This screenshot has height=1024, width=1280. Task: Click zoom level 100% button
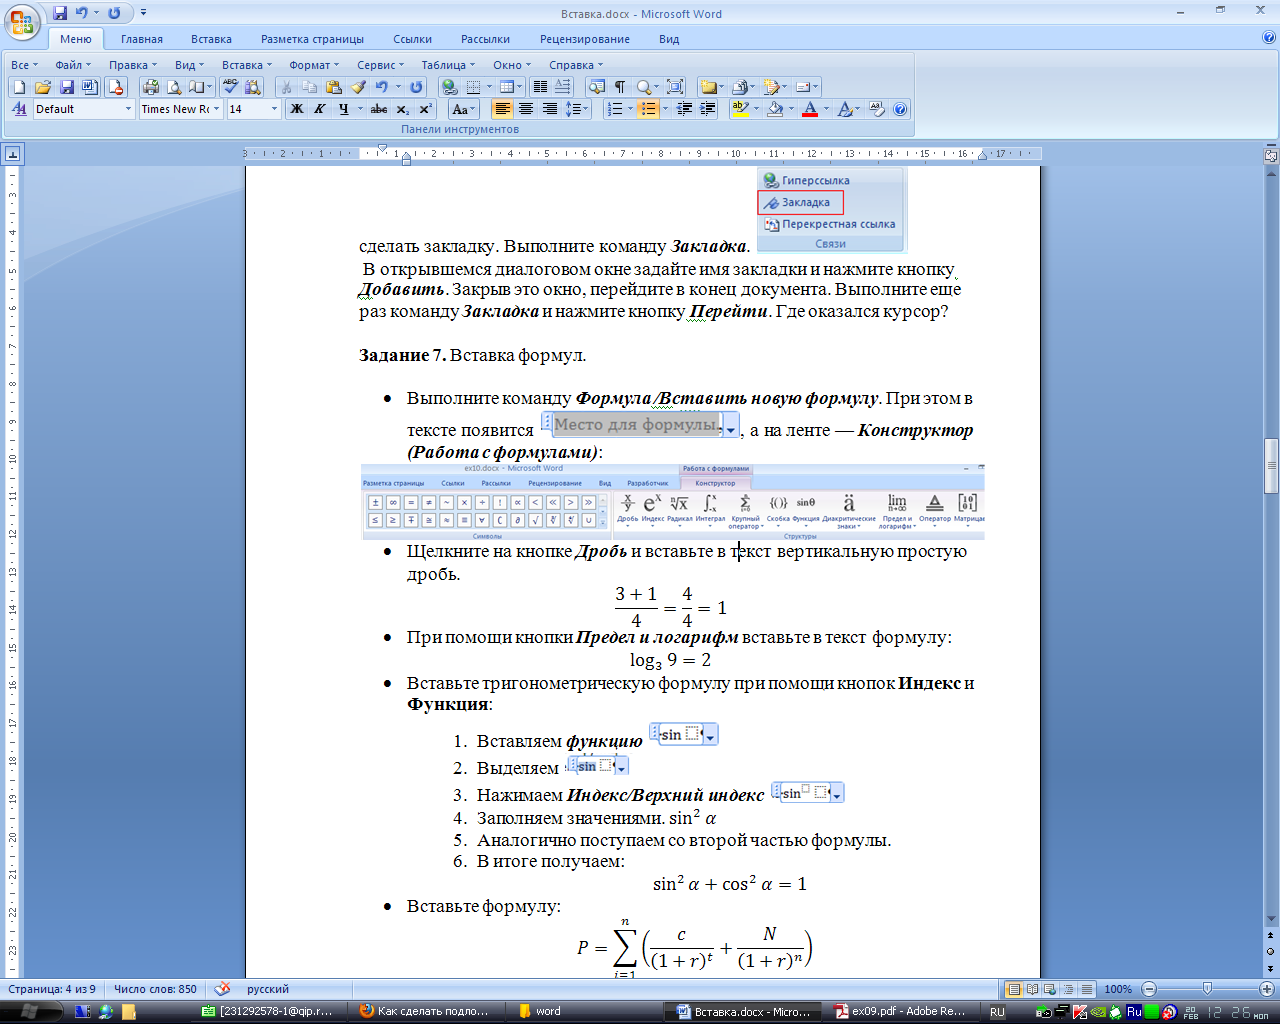point(1118,989)
